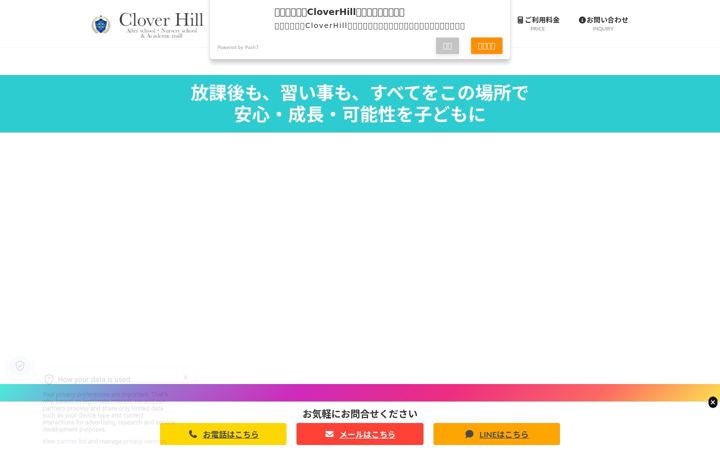Click the orange accept button in notification popup
The image size is (720, 450).
486,46
